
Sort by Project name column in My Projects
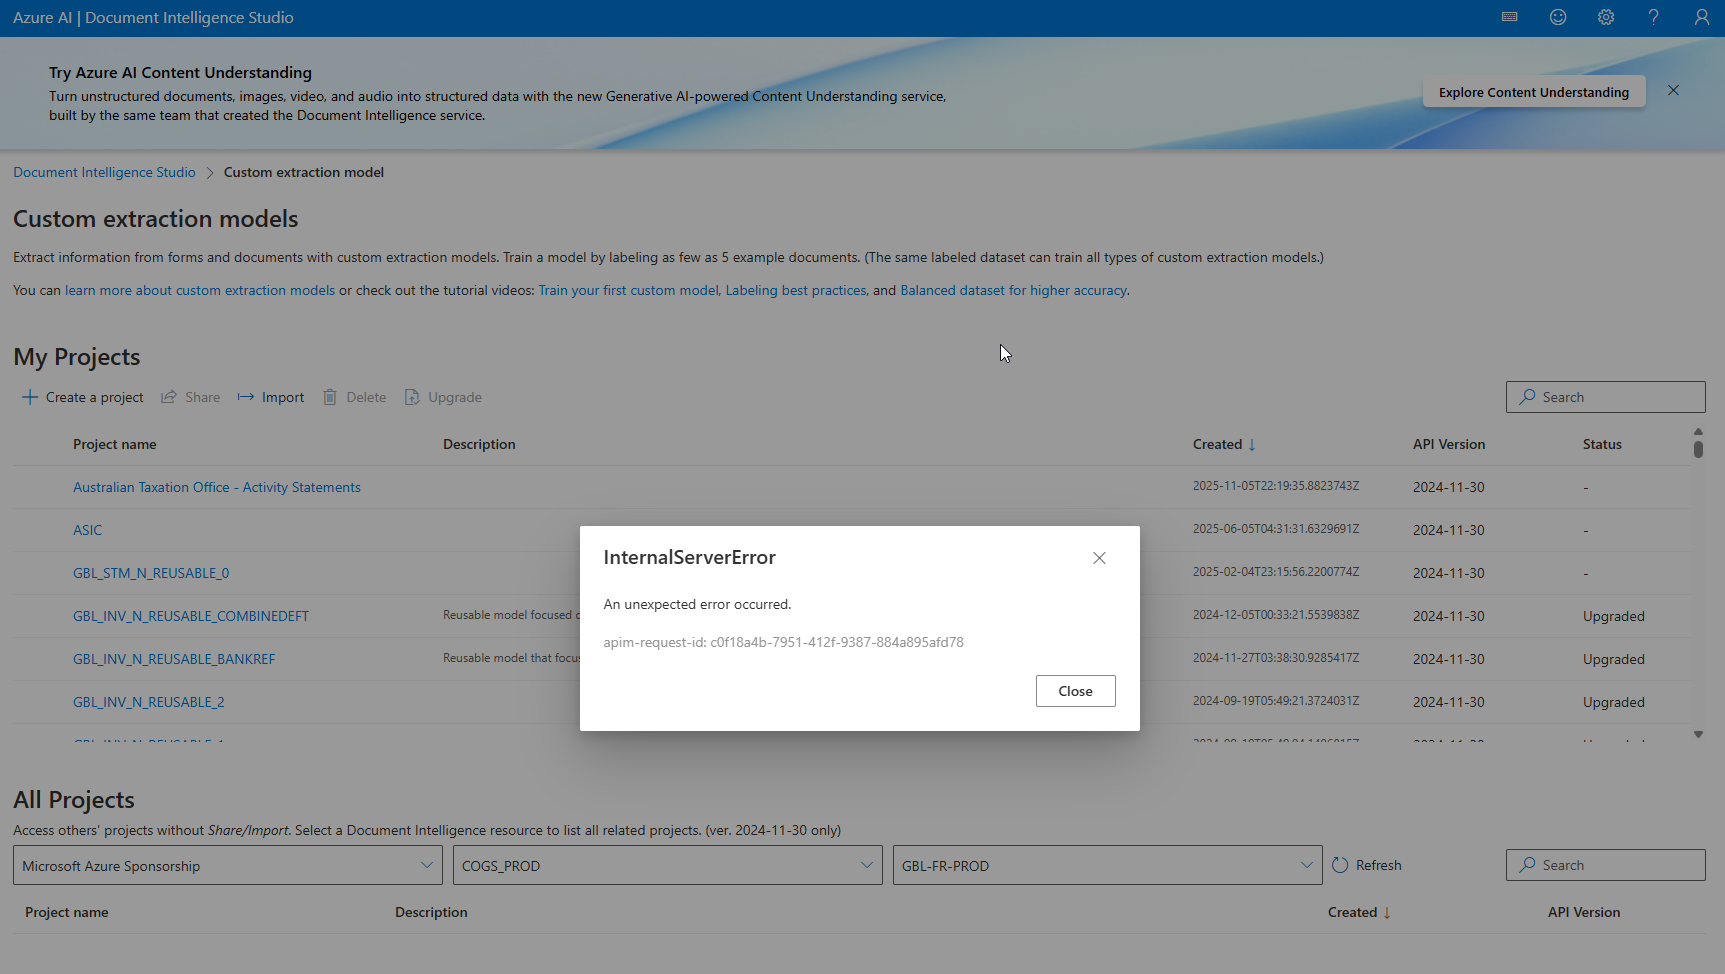coord(114,444)
